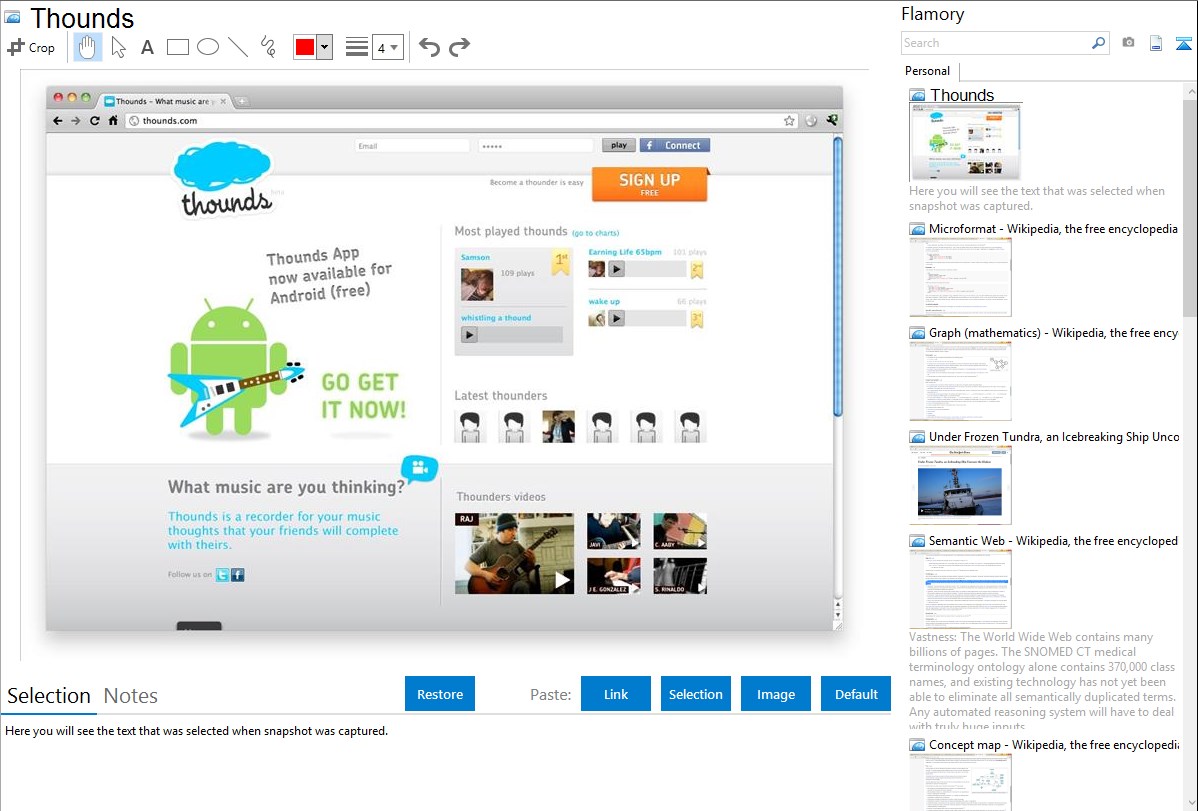
Task: Open the Semantic Web snapshot thumbnail
Action: 960,589
